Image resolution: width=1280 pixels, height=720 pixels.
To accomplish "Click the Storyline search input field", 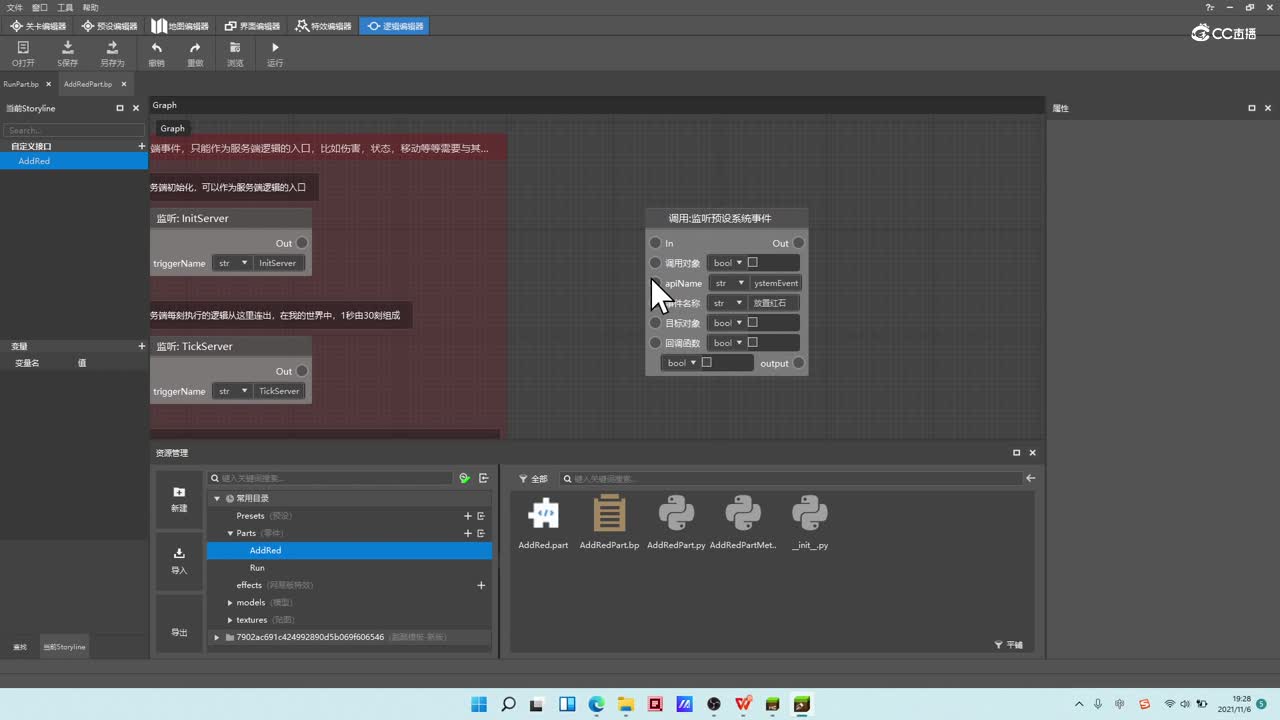I will (74, 131).
